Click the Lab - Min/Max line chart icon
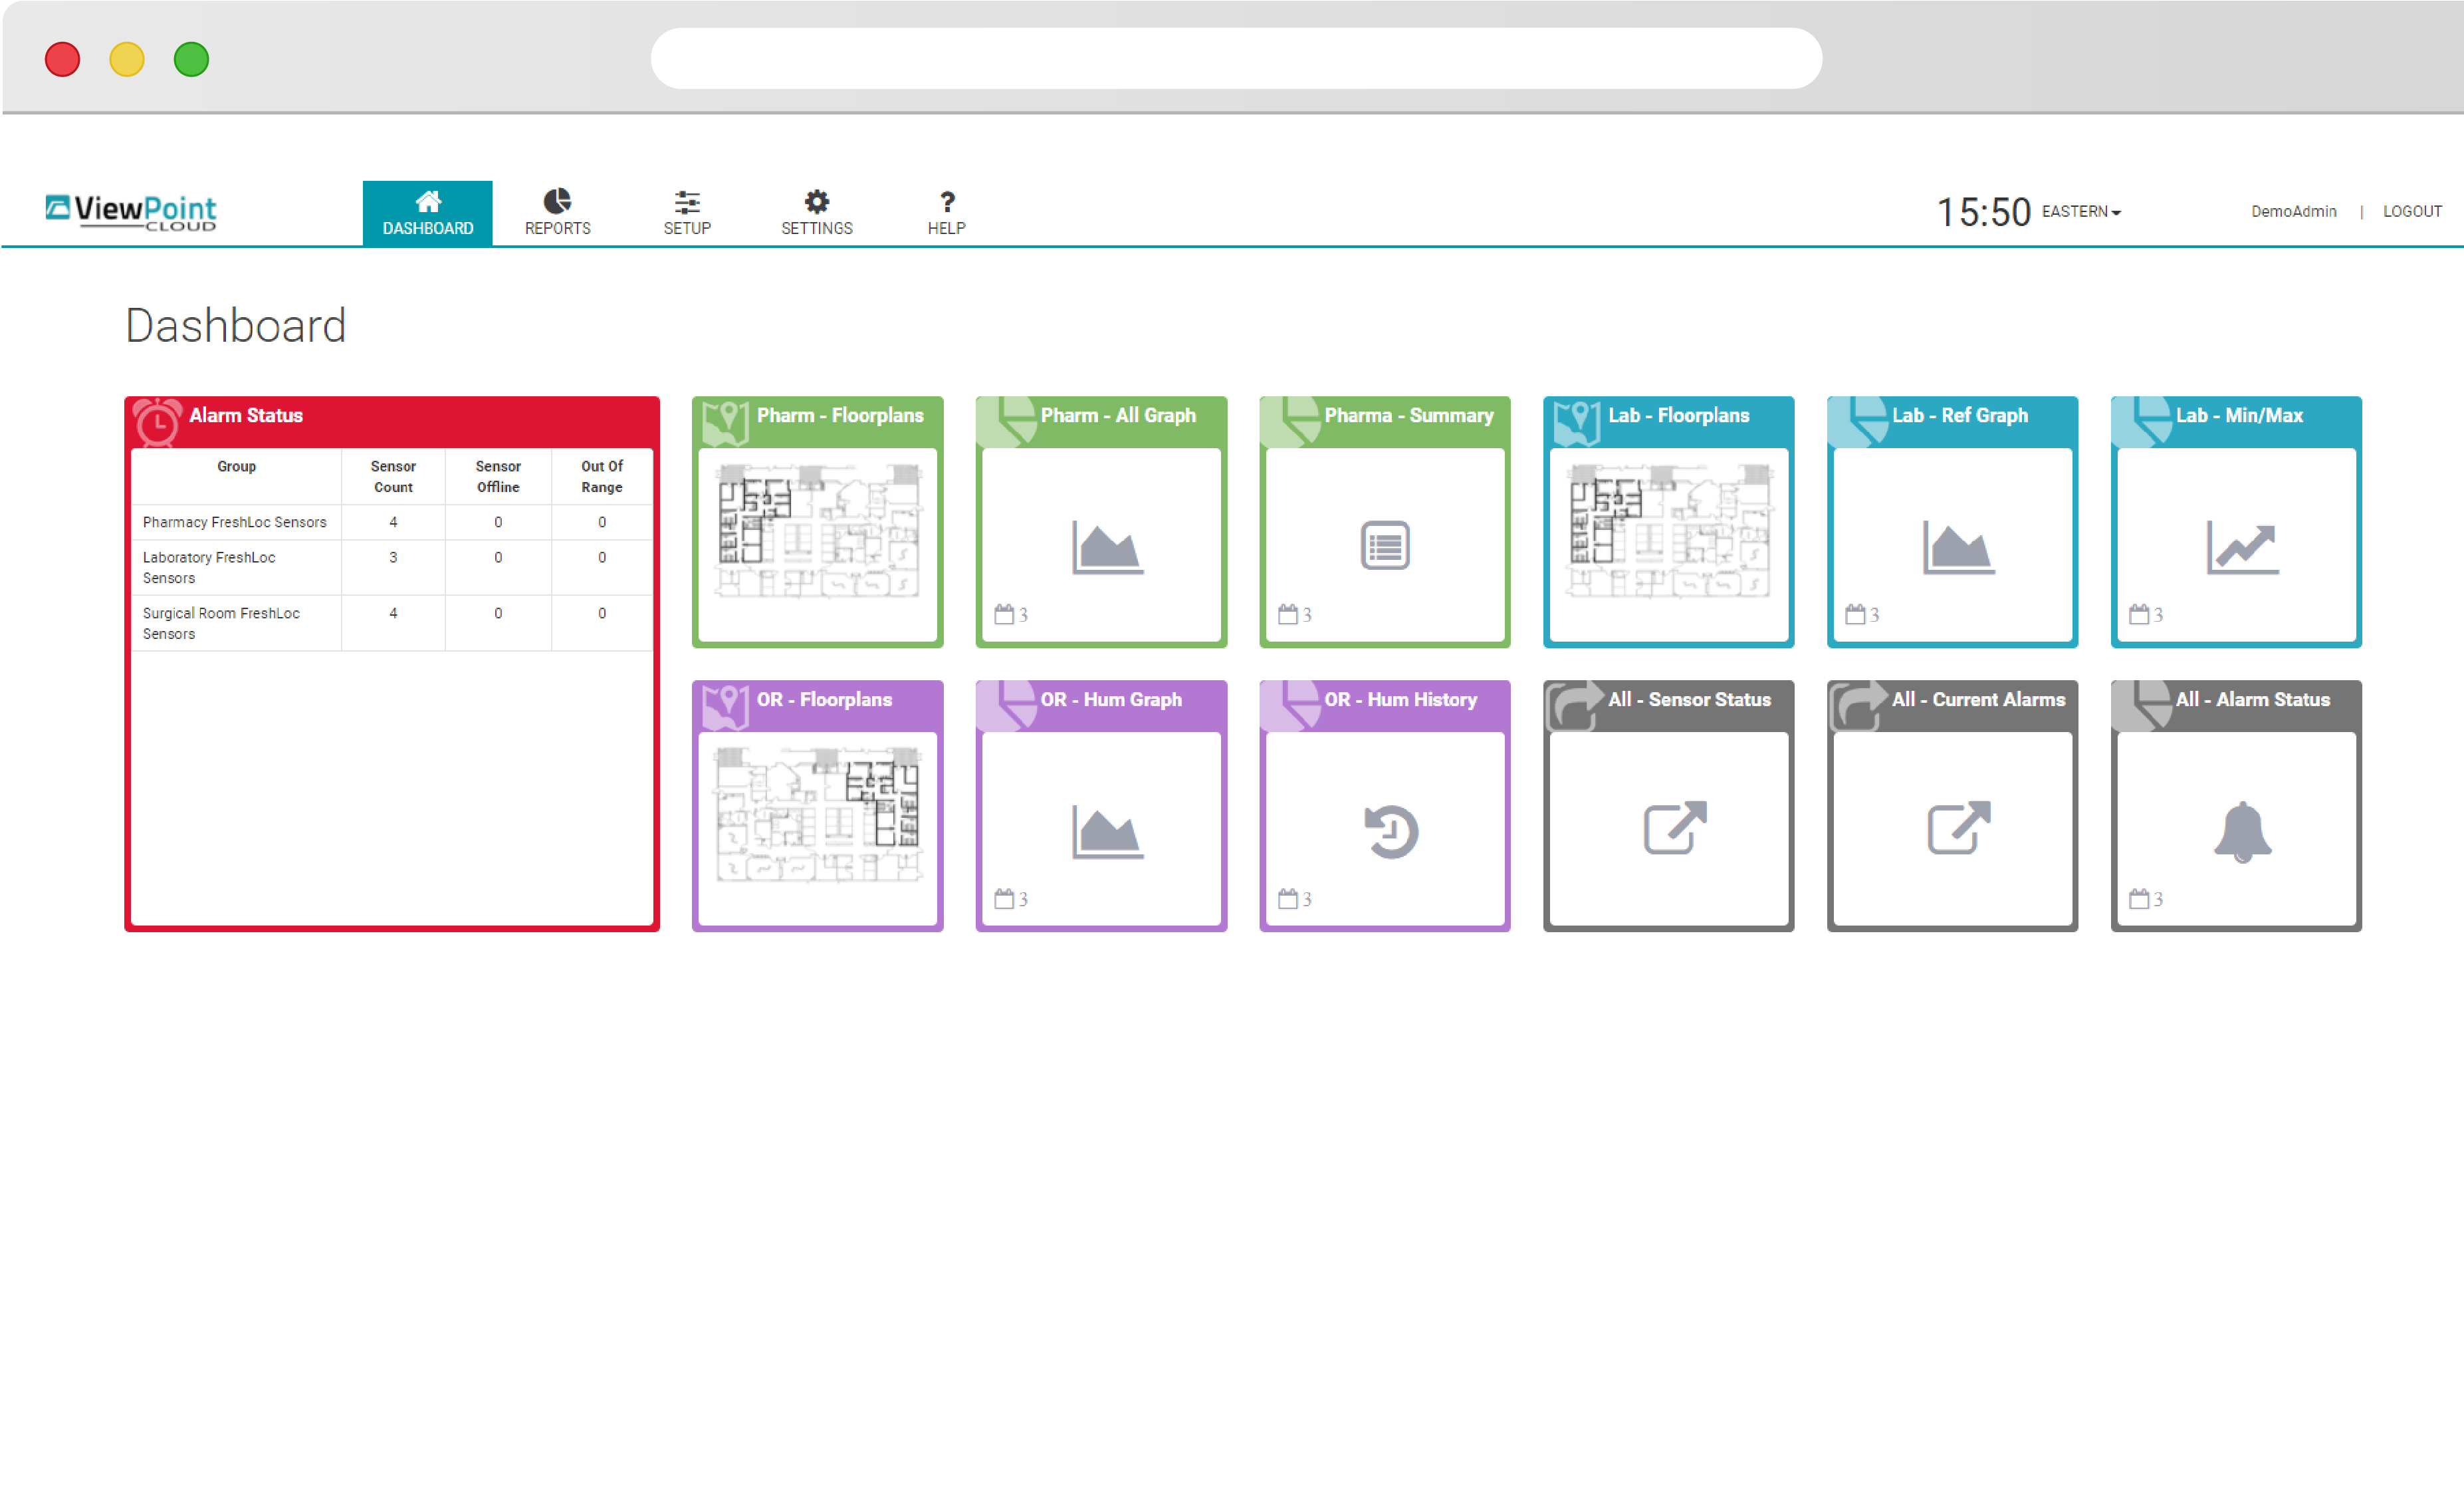The width and height of the screenshot is (2464, 1512). [x=2242, y=547]
